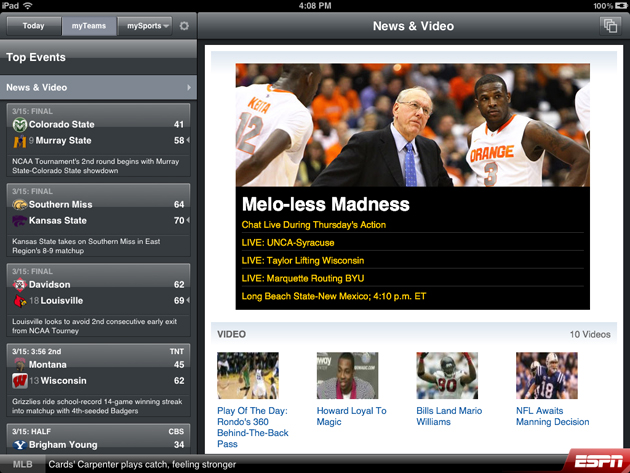Tap the Southern Miss eagle logo
This screenshot has width=630, height=473.
click(19, 205)
